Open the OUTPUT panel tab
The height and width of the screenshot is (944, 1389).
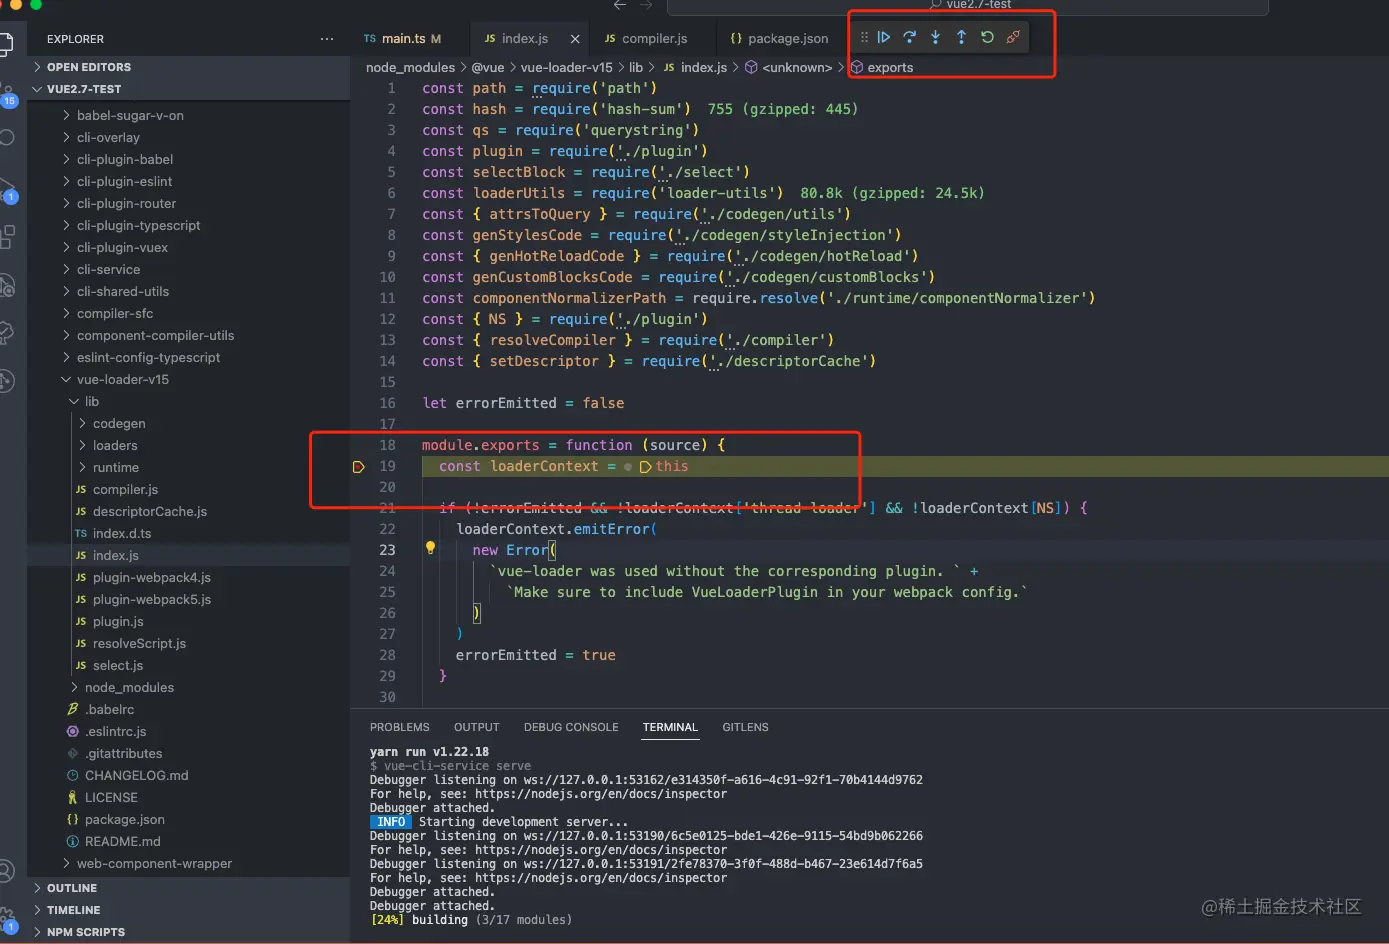pos(476,727)
